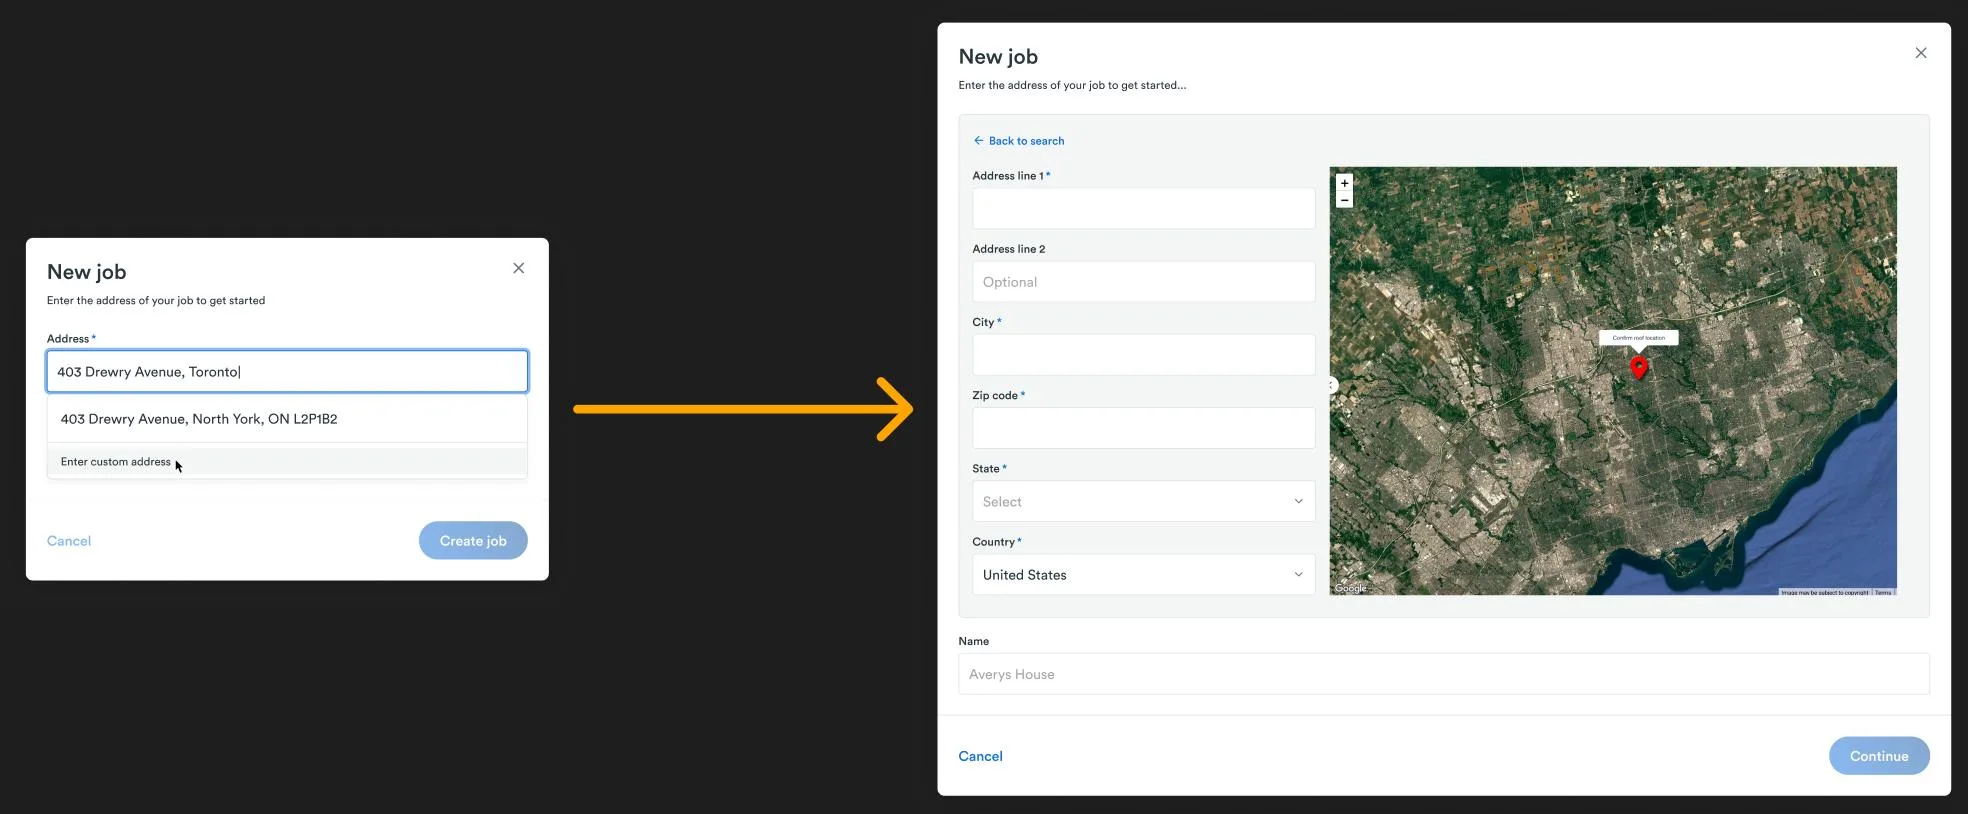The image size is (1968, 814).
Task: Click the Zip code input field
Action: [x=1143, y=428]
